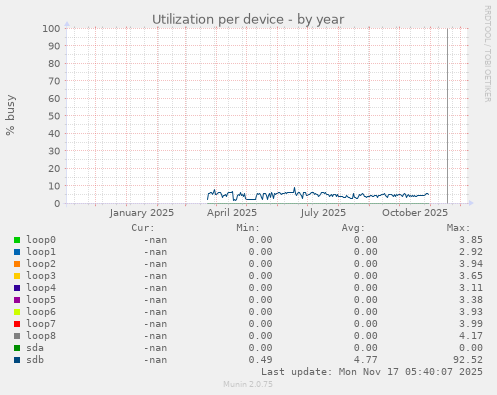Viewport: 497px width, 395px height.
Task: Click the sda dark green swatch
Action: tap(17, 348)
